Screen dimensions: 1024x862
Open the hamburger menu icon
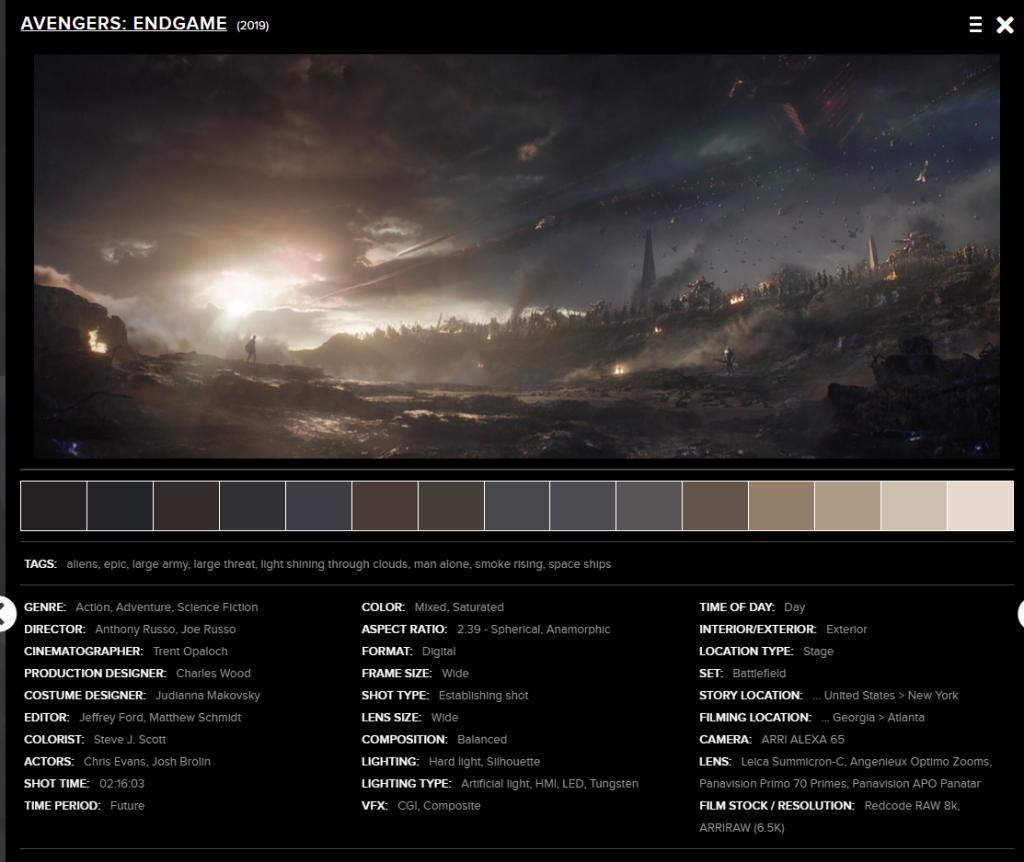coord(975,25)
